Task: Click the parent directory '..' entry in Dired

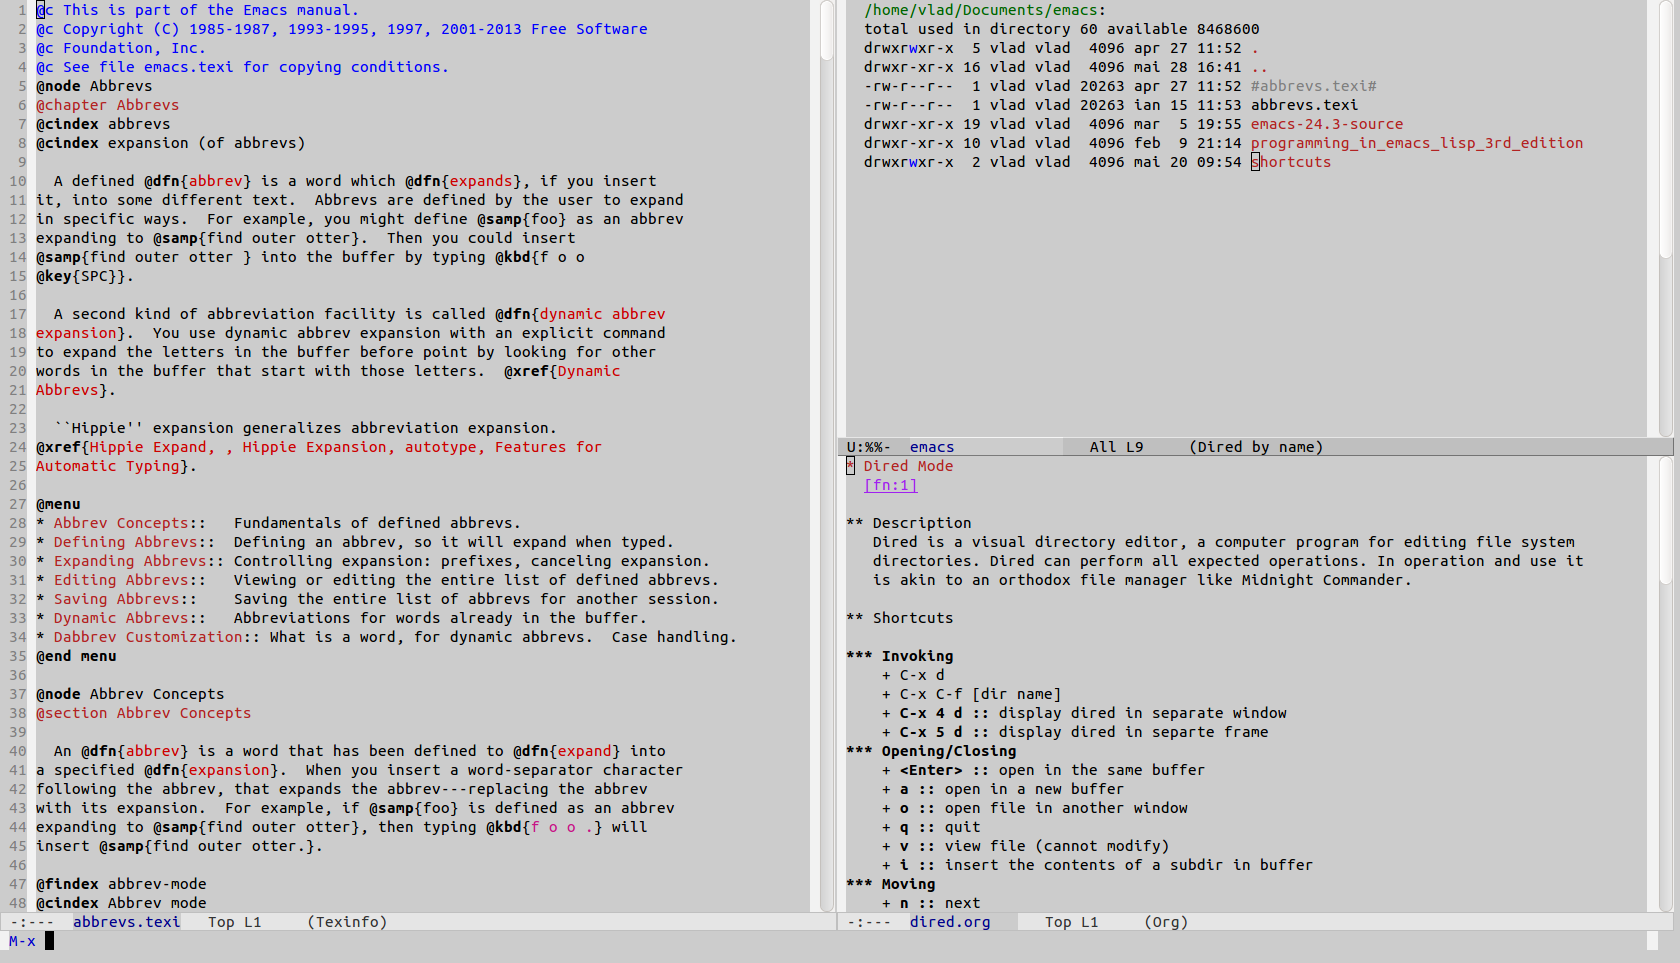Action: pos(1259,67)
